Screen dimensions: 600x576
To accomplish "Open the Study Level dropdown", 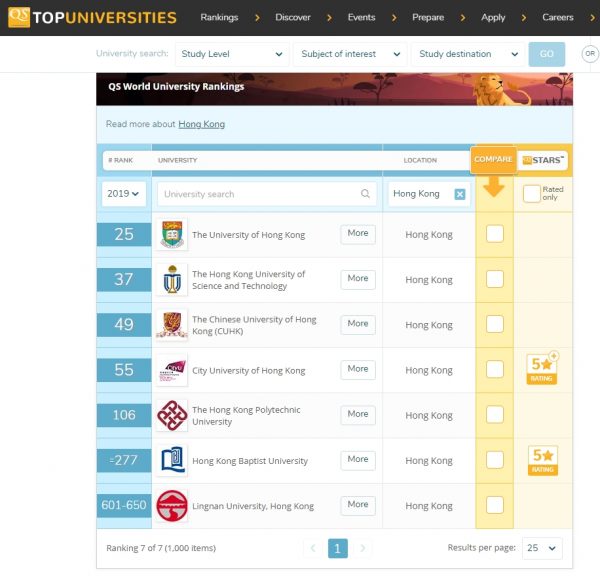I will (x=232, y=54).
